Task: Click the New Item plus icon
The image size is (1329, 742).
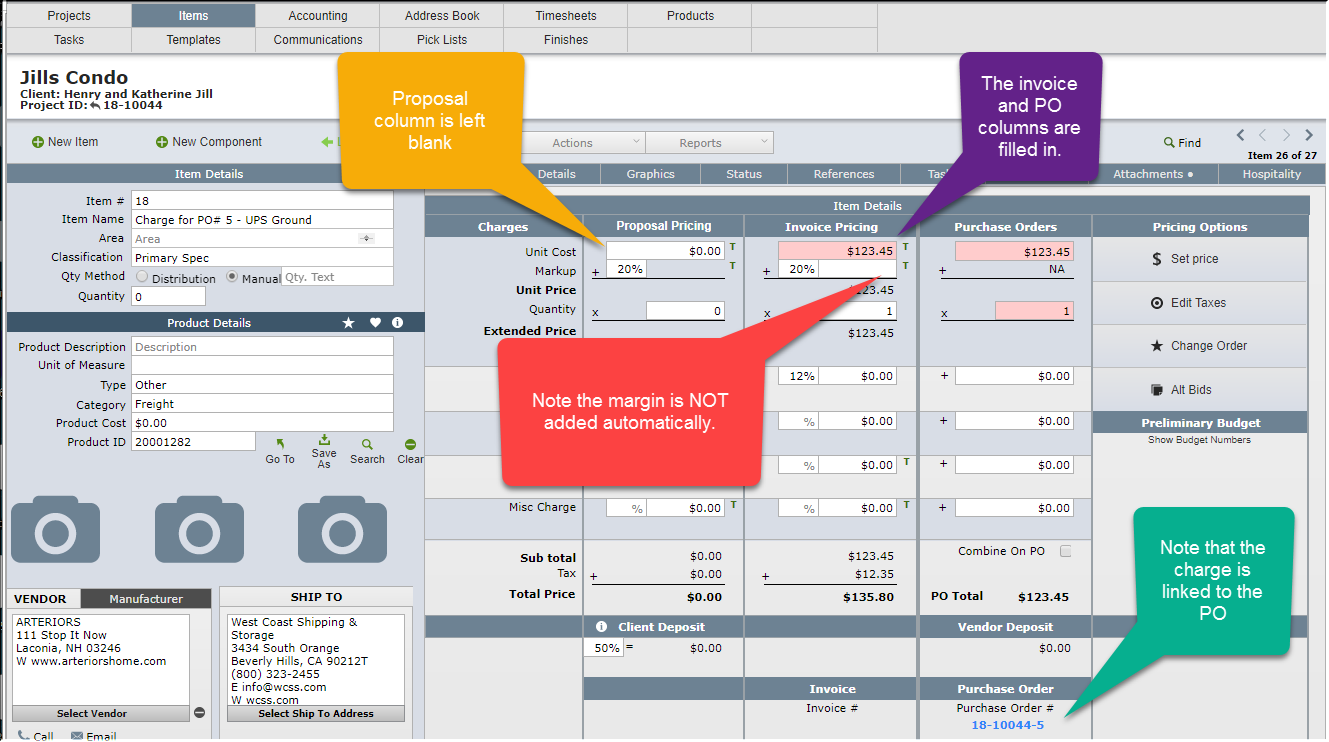Action: pos(38,142)
